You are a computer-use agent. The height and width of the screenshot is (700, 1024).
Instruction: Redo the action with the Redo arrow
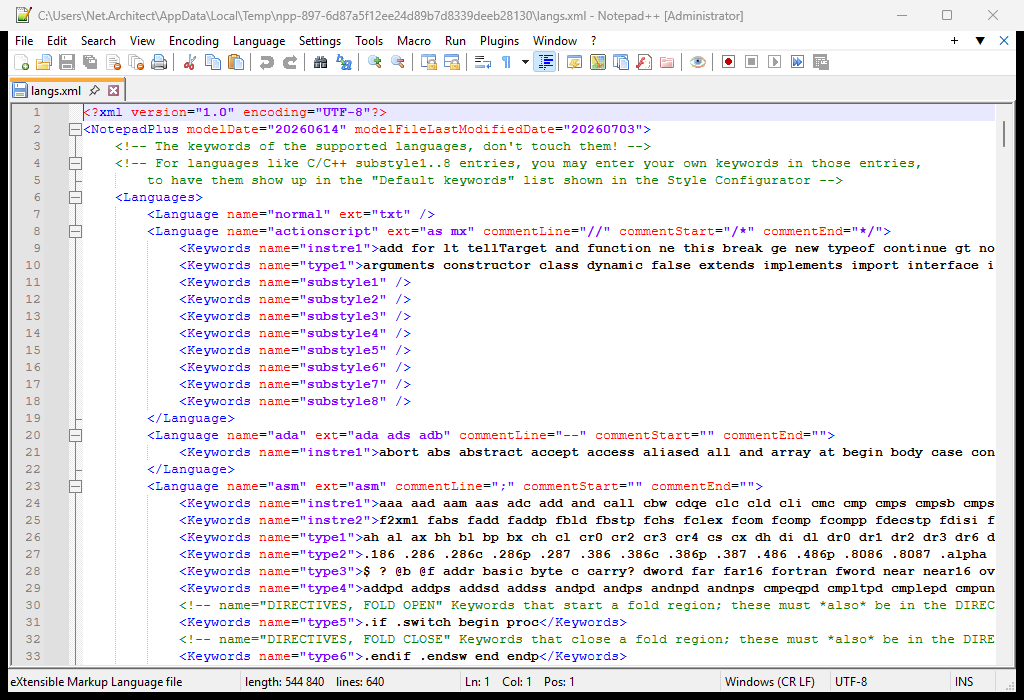[289, 62]
